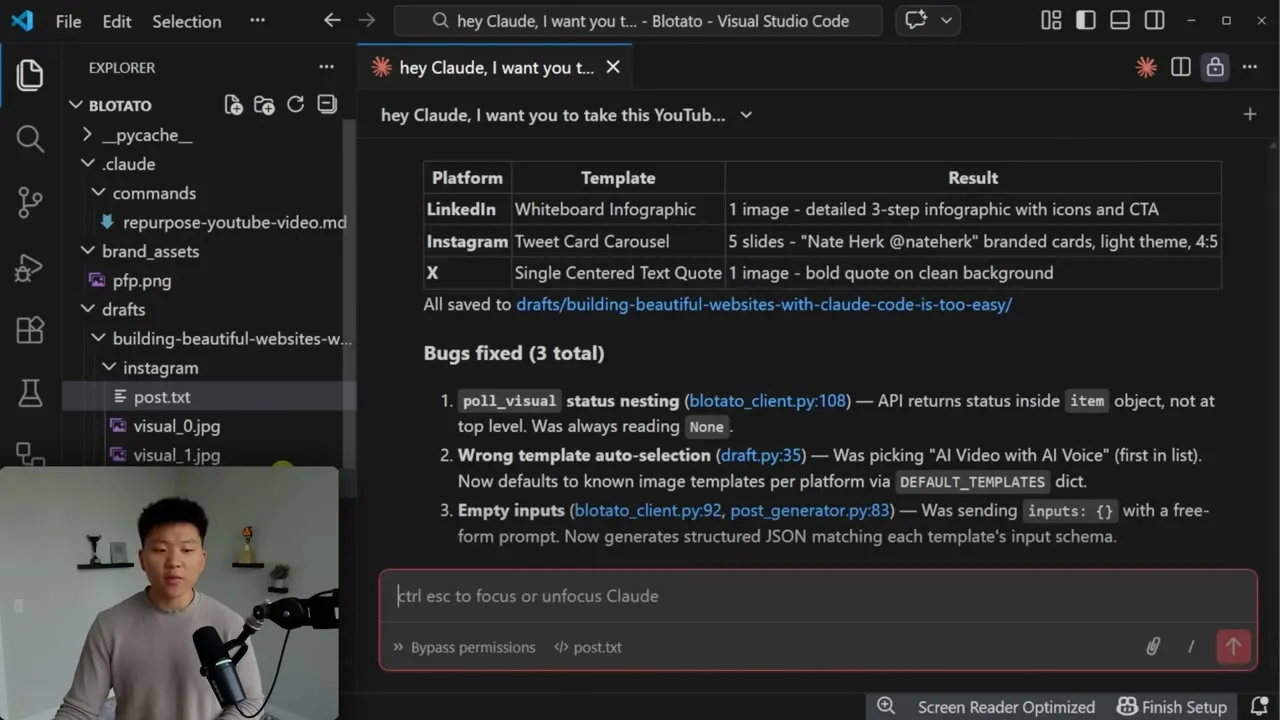Open the Selection menu
The height and width of the screenshot is (720, 1280).
(x=186, y=21)
